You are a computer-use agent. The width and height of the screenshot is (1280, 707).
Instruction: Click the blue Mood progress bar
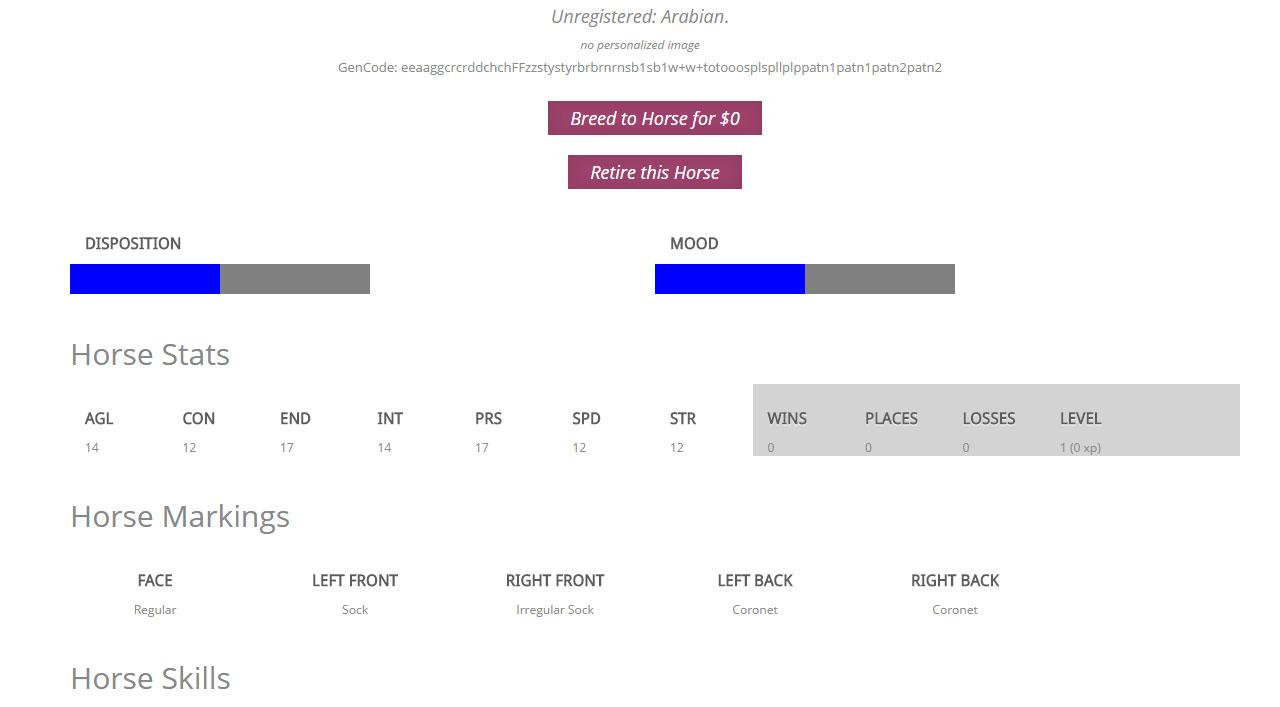point(730,279)
